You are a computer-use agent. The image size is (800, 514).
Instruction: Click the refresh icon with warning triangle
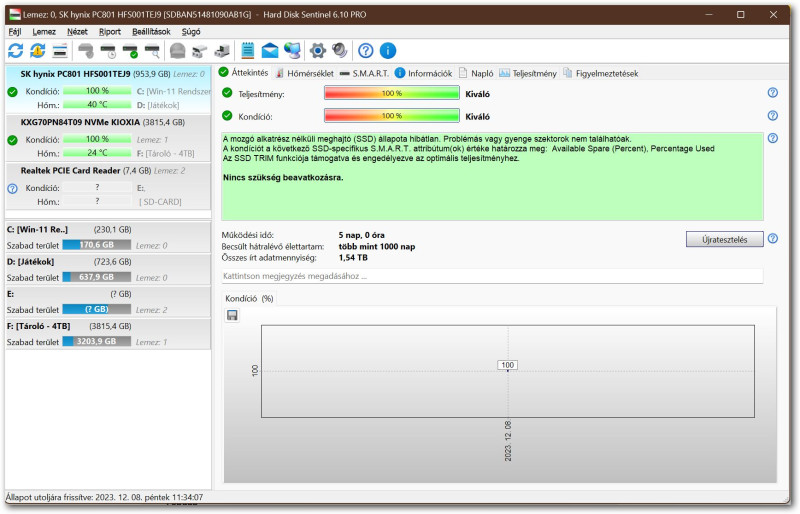pyautogui.click(x=38, y=51)
